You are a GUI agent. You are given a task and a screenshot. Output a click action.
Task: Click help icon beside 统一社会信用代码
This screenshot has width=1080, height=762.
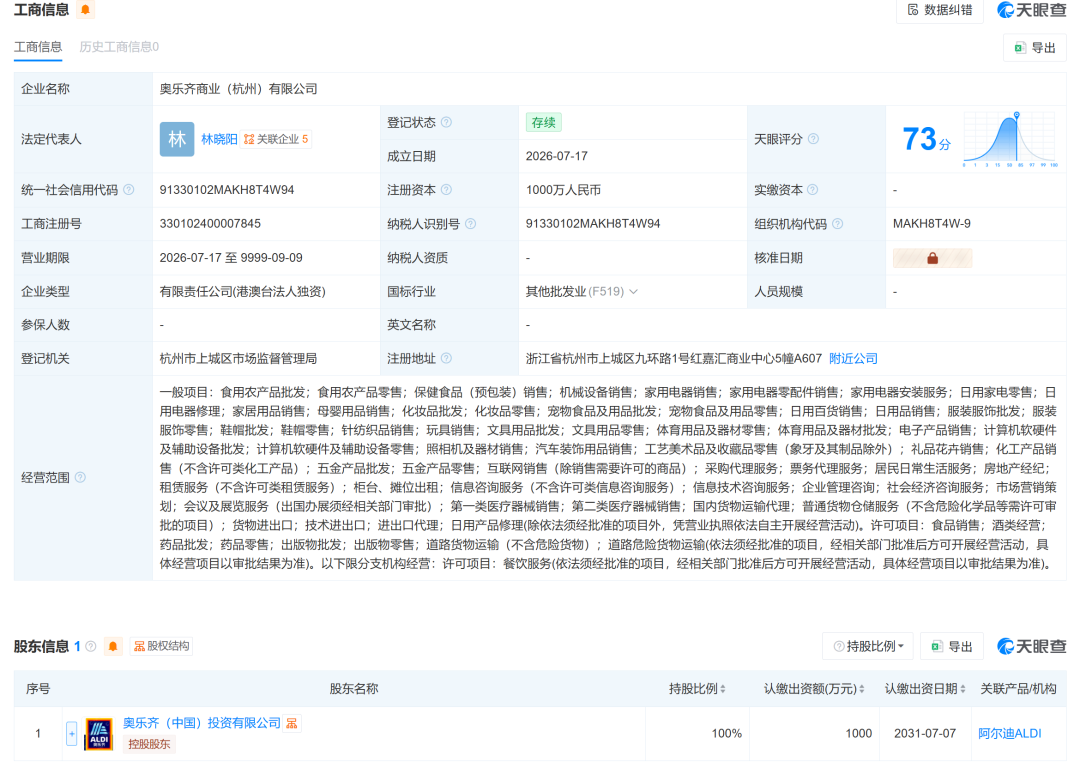tap(129, 189)
